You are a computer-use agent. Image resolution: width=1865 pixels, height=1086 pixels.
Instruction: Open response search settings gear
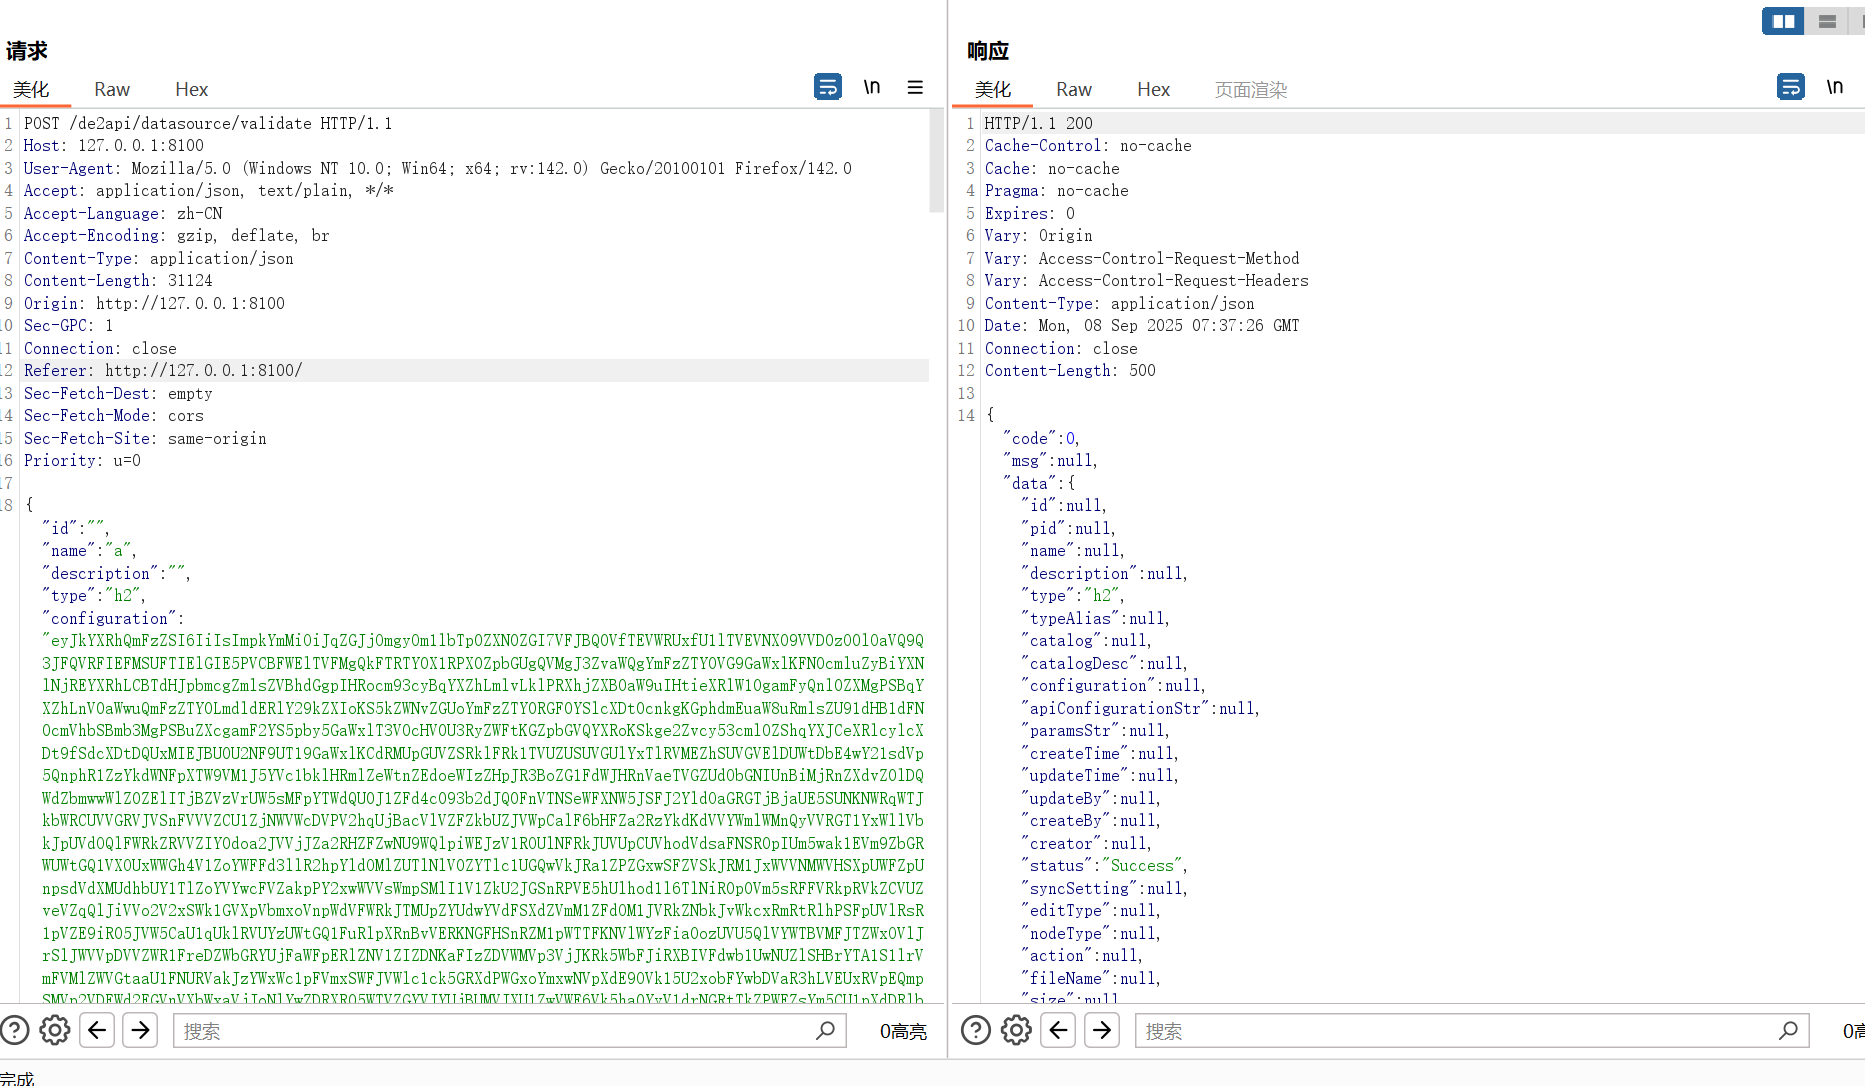[x=1016, y=1030]
